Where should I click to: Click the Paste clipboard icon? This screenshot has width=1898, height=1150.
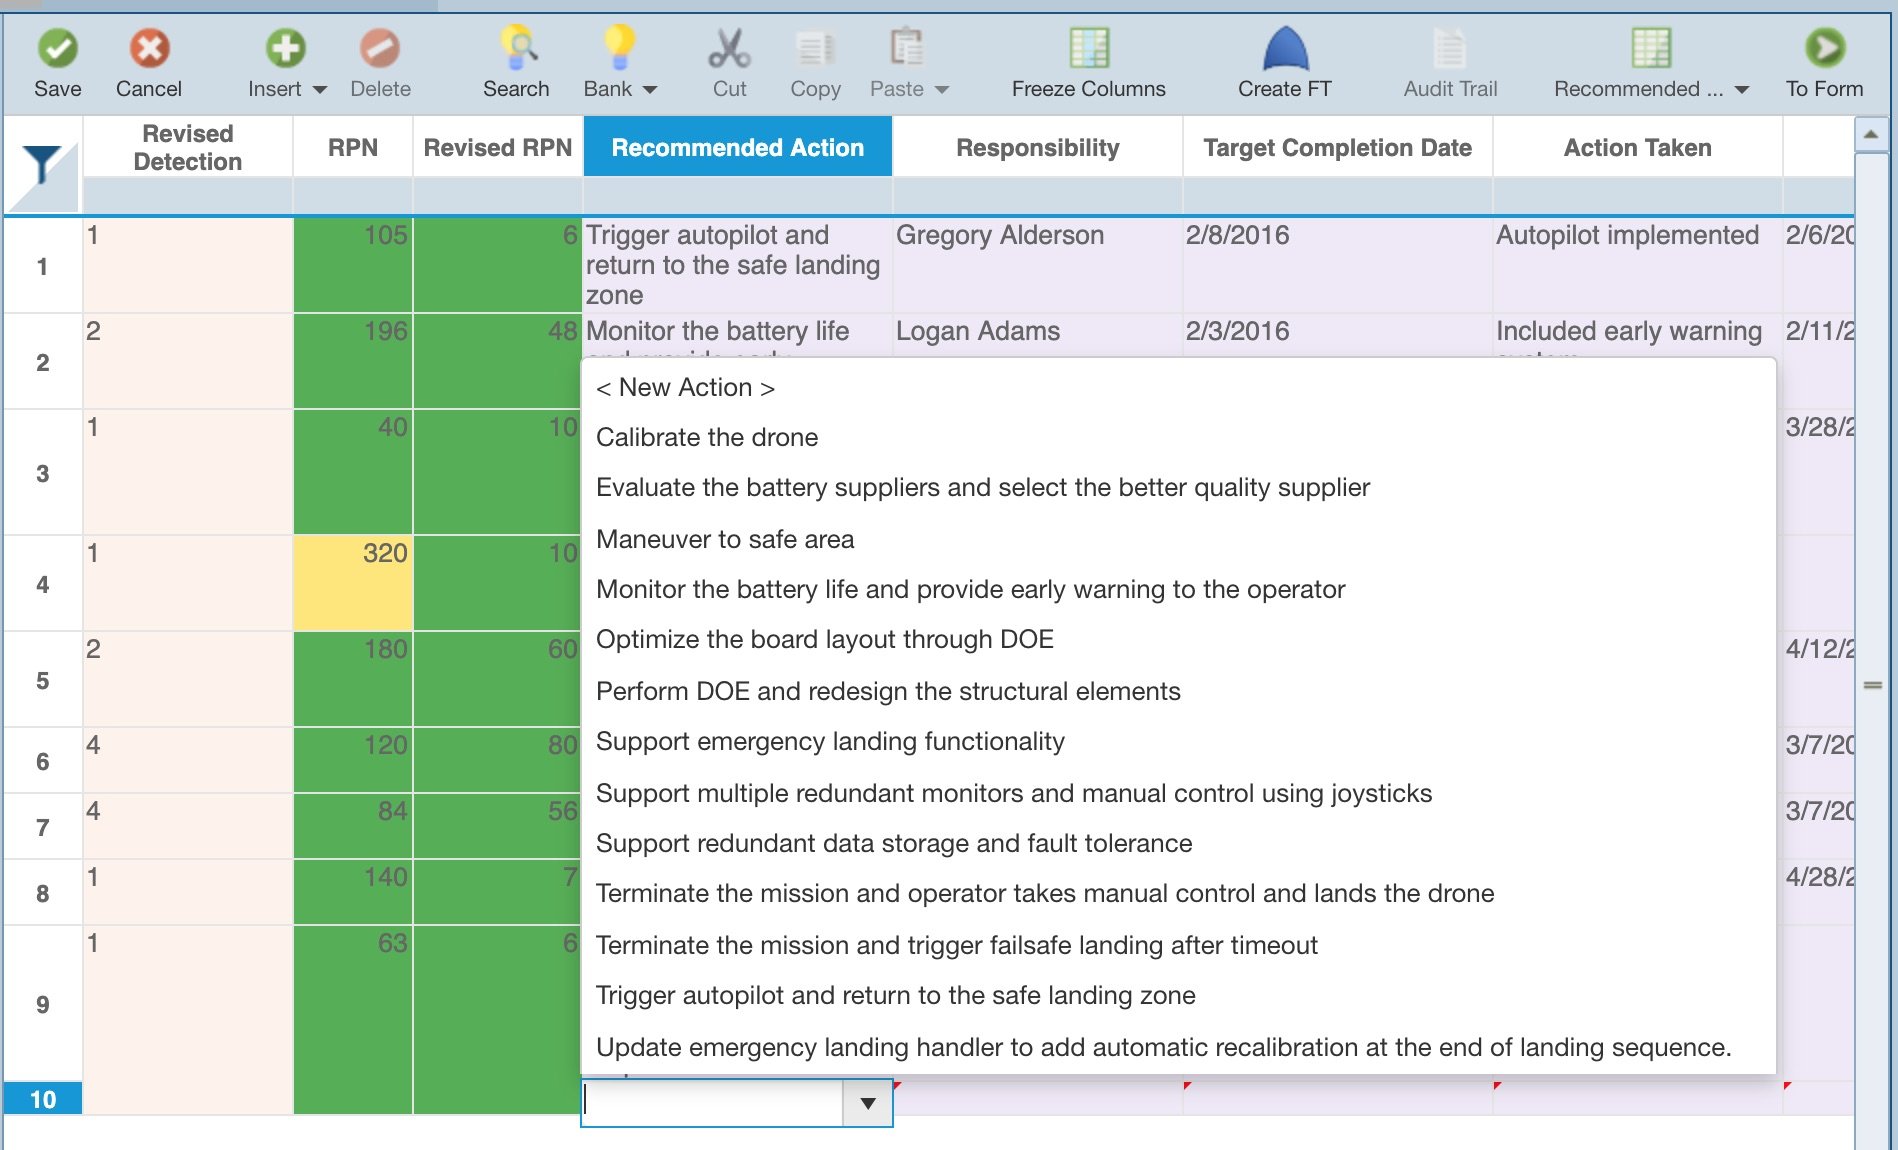pyautogui.click(x=906, y=47)
